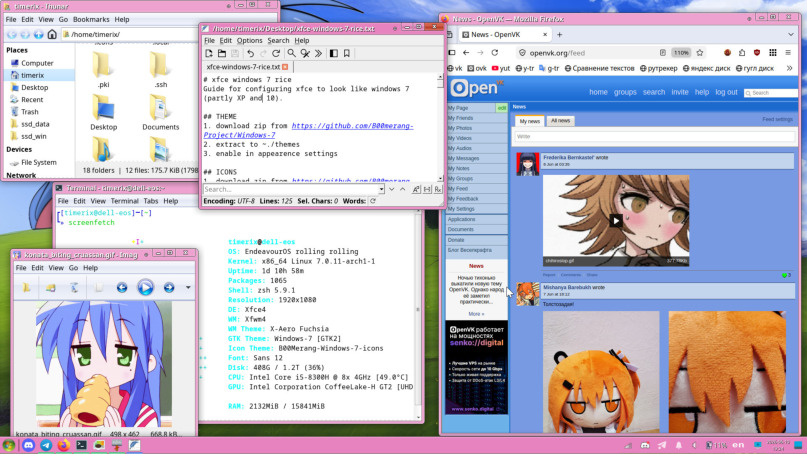Image resolution: width=807 pixels, height=454 pixels.
Task: Open the Search menu in Mousepad
Action: (x=278, y=41)
